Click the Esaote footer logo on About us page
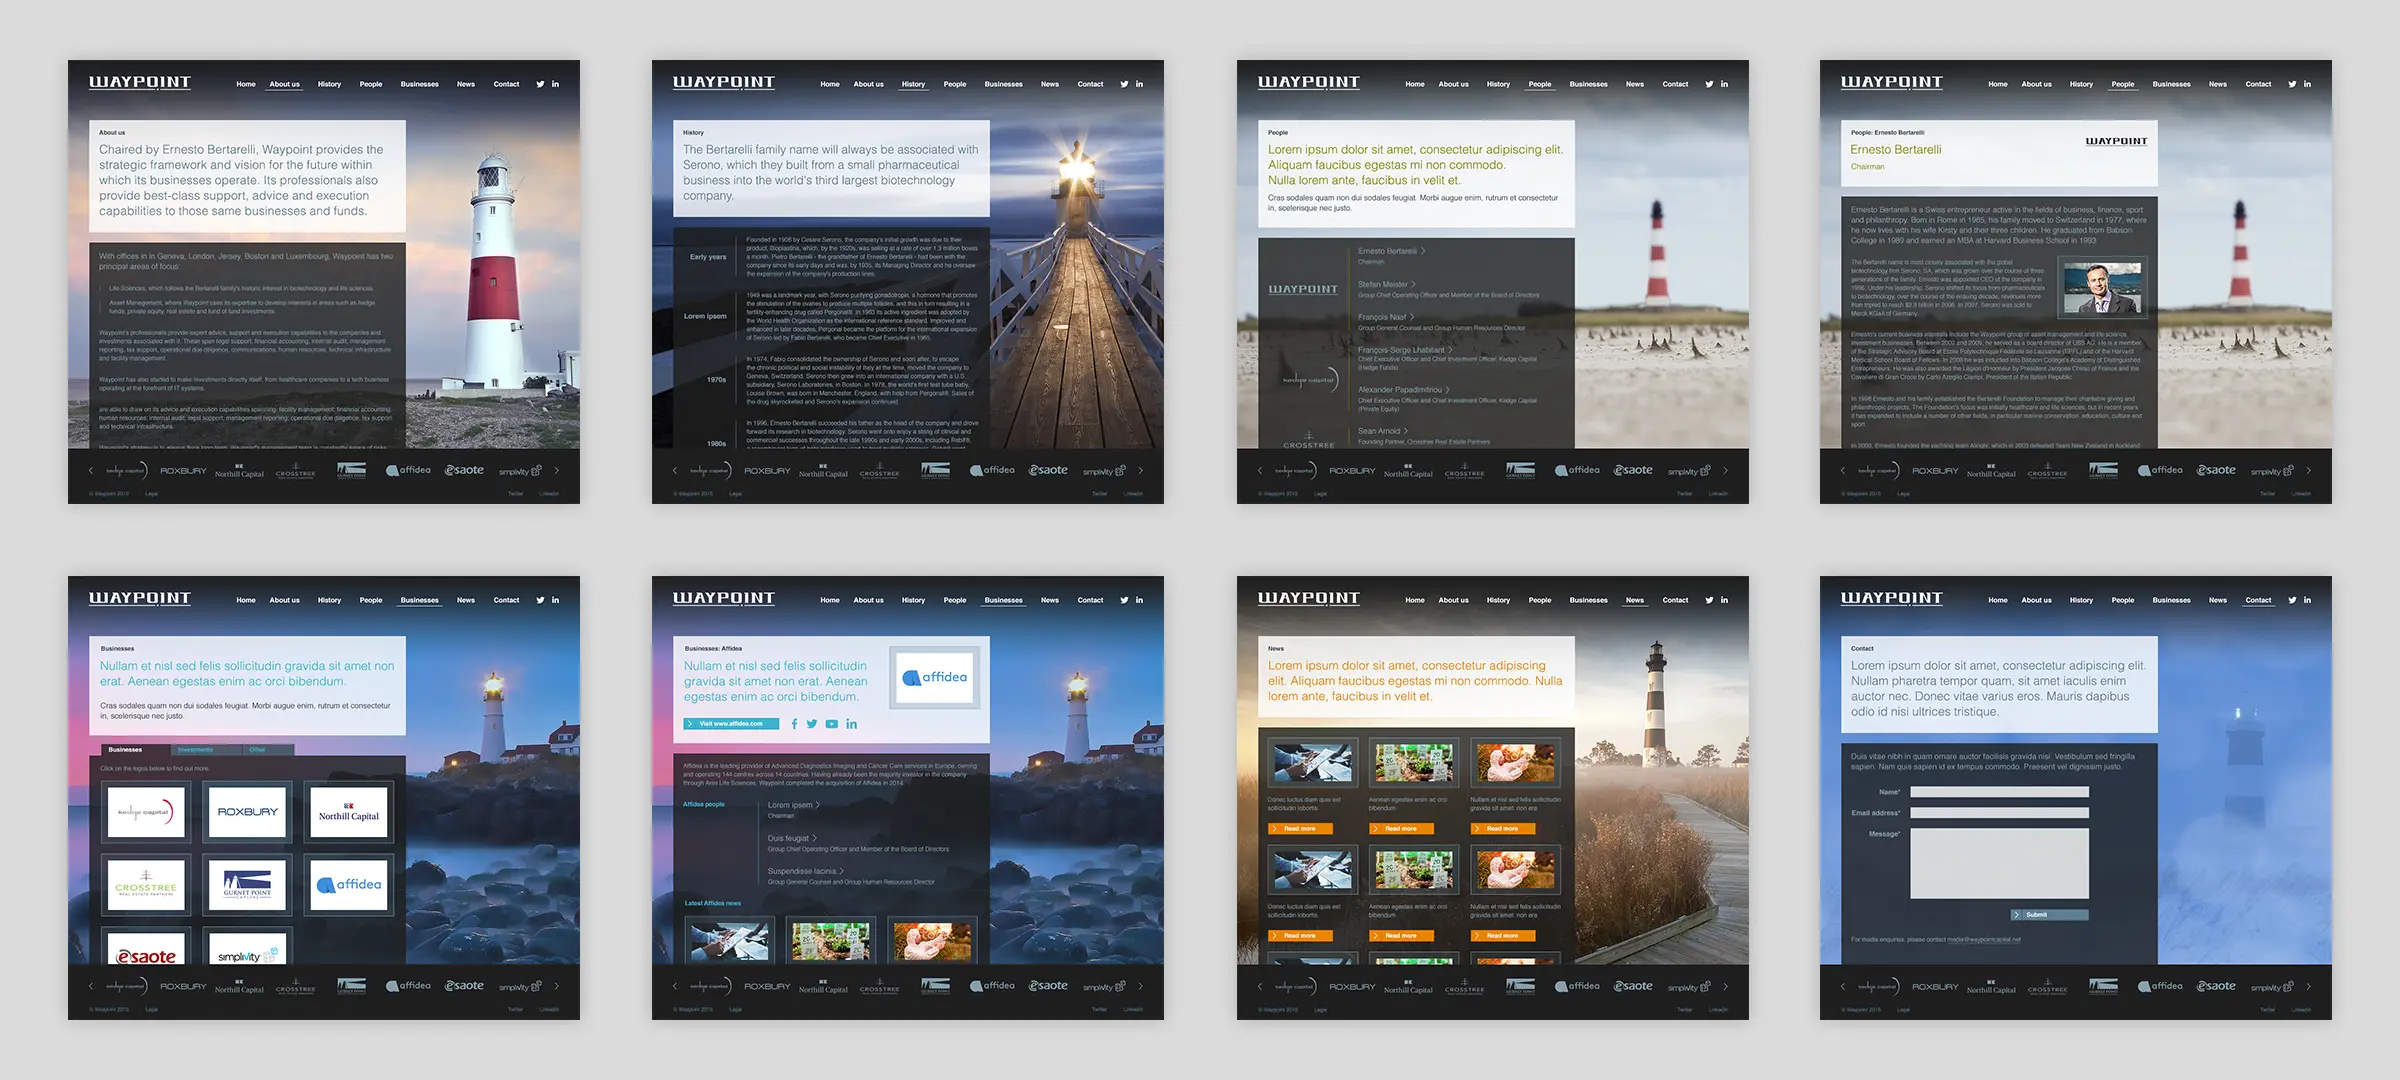Screen dimensions: 2400x1080 [464, 470]
